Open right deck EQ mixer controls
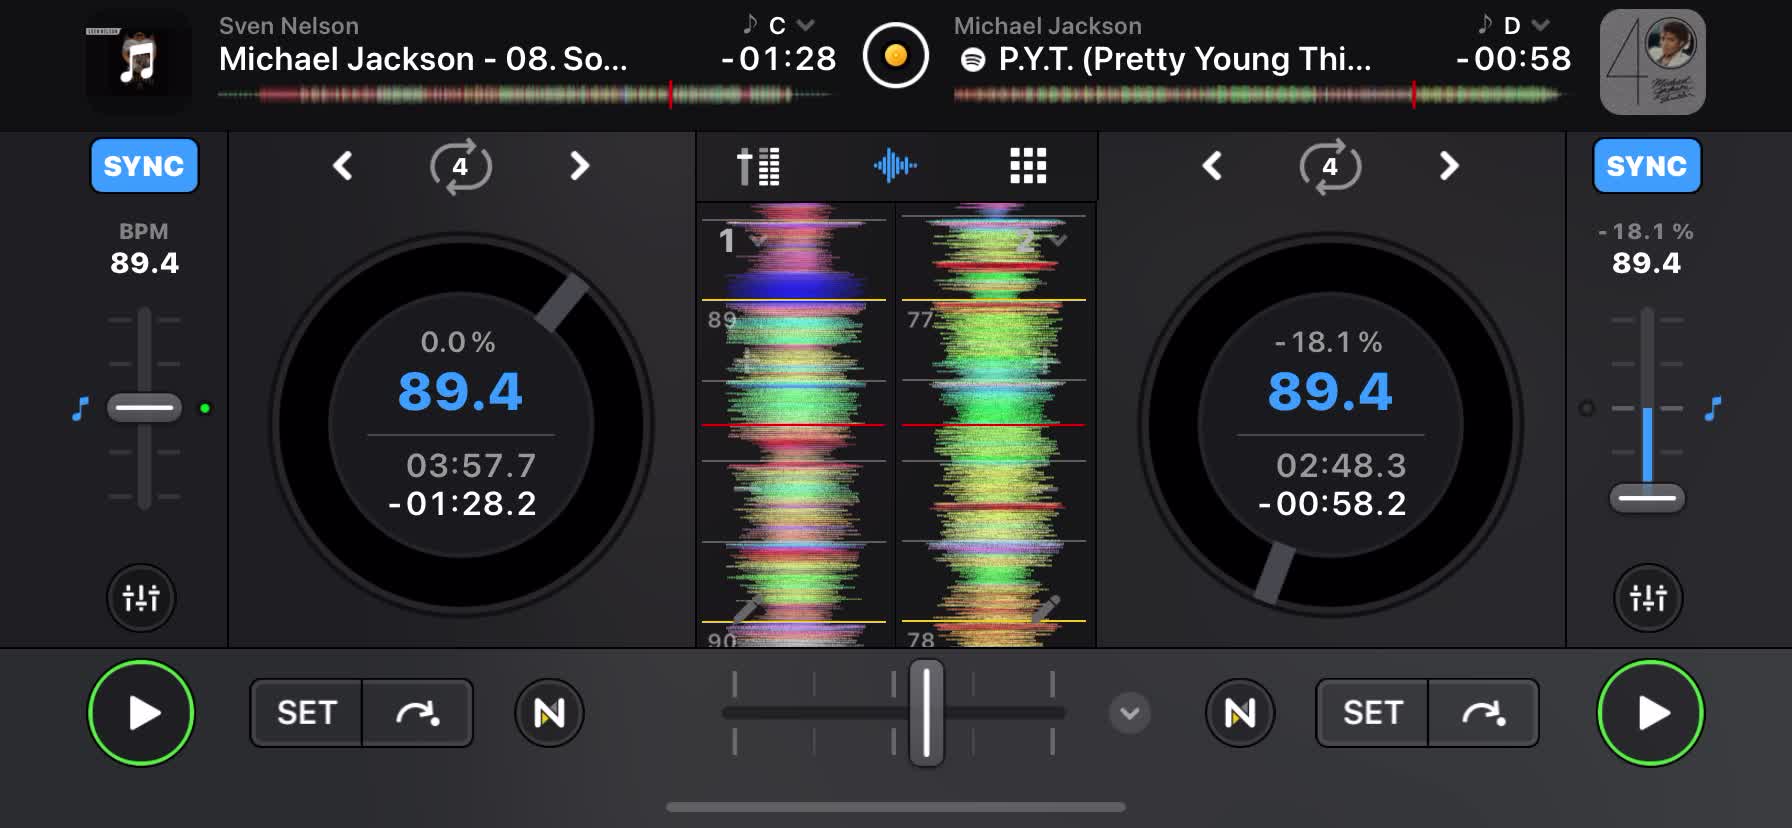Image resolution: width=1792 pixels, height=828 pixels. [1648, 598]
